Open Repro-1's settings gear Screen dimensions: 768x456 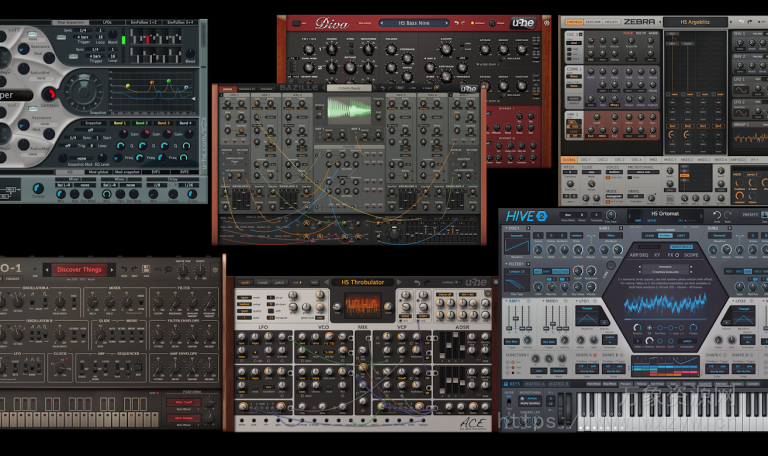215,269
